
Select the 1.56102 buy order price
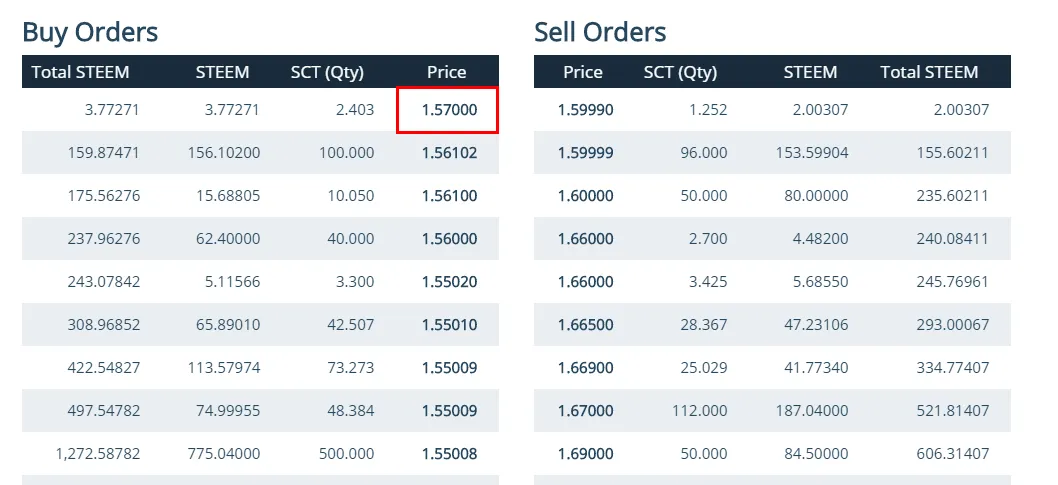coord(449,153)
